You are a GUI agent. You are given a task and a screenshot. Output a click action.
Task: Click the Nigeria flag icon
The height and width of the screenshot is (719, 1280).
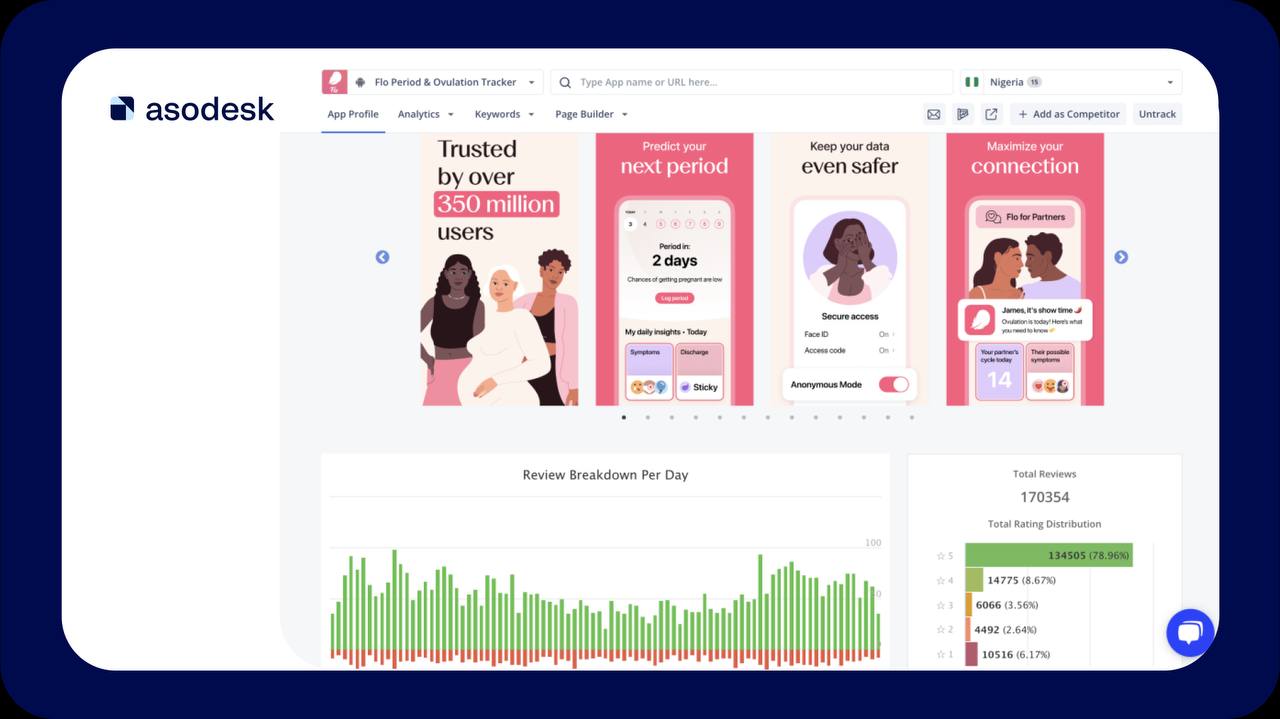974,82
